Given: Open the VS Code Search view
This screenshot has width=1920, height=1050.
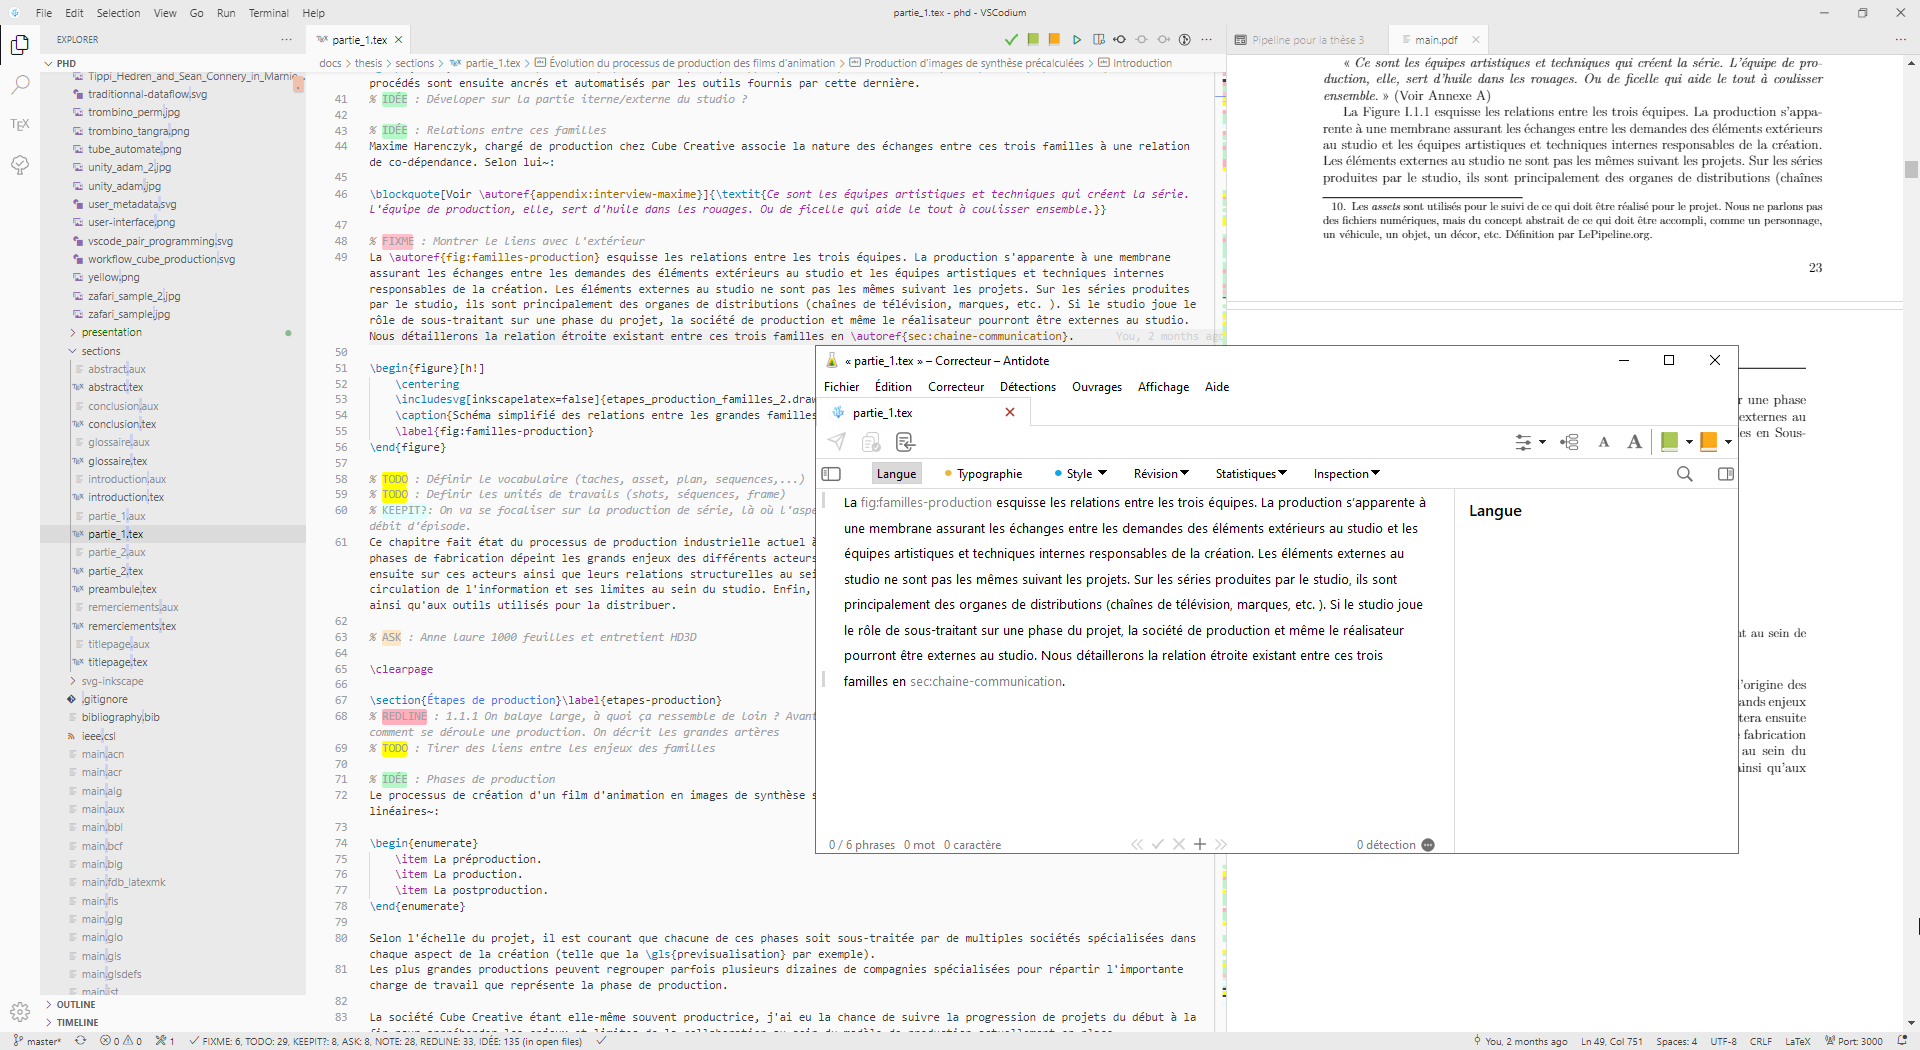Looking at the screenshot, I should click(x=20, y=85).
